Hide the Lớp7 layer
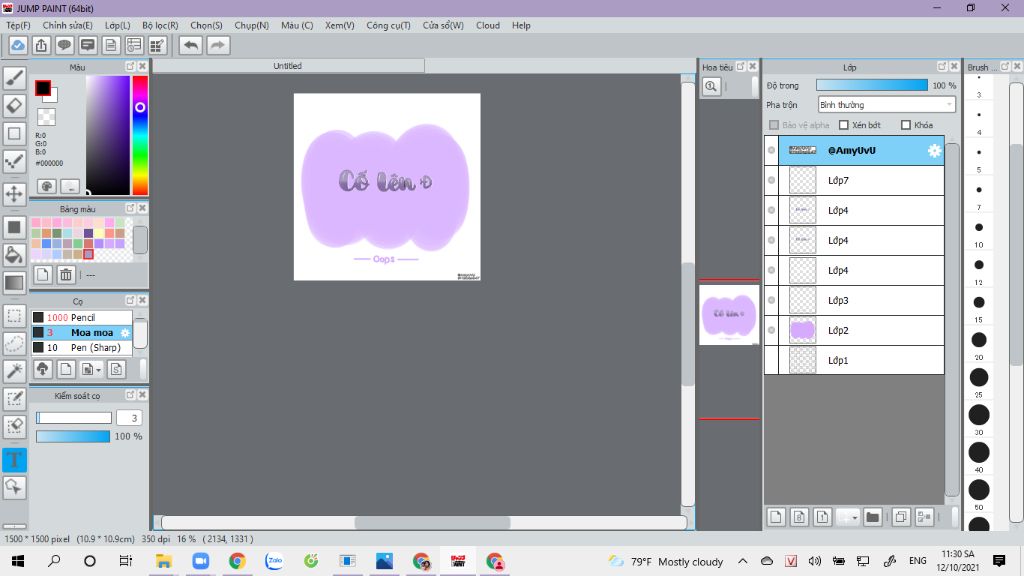 (x=771, y=180)
